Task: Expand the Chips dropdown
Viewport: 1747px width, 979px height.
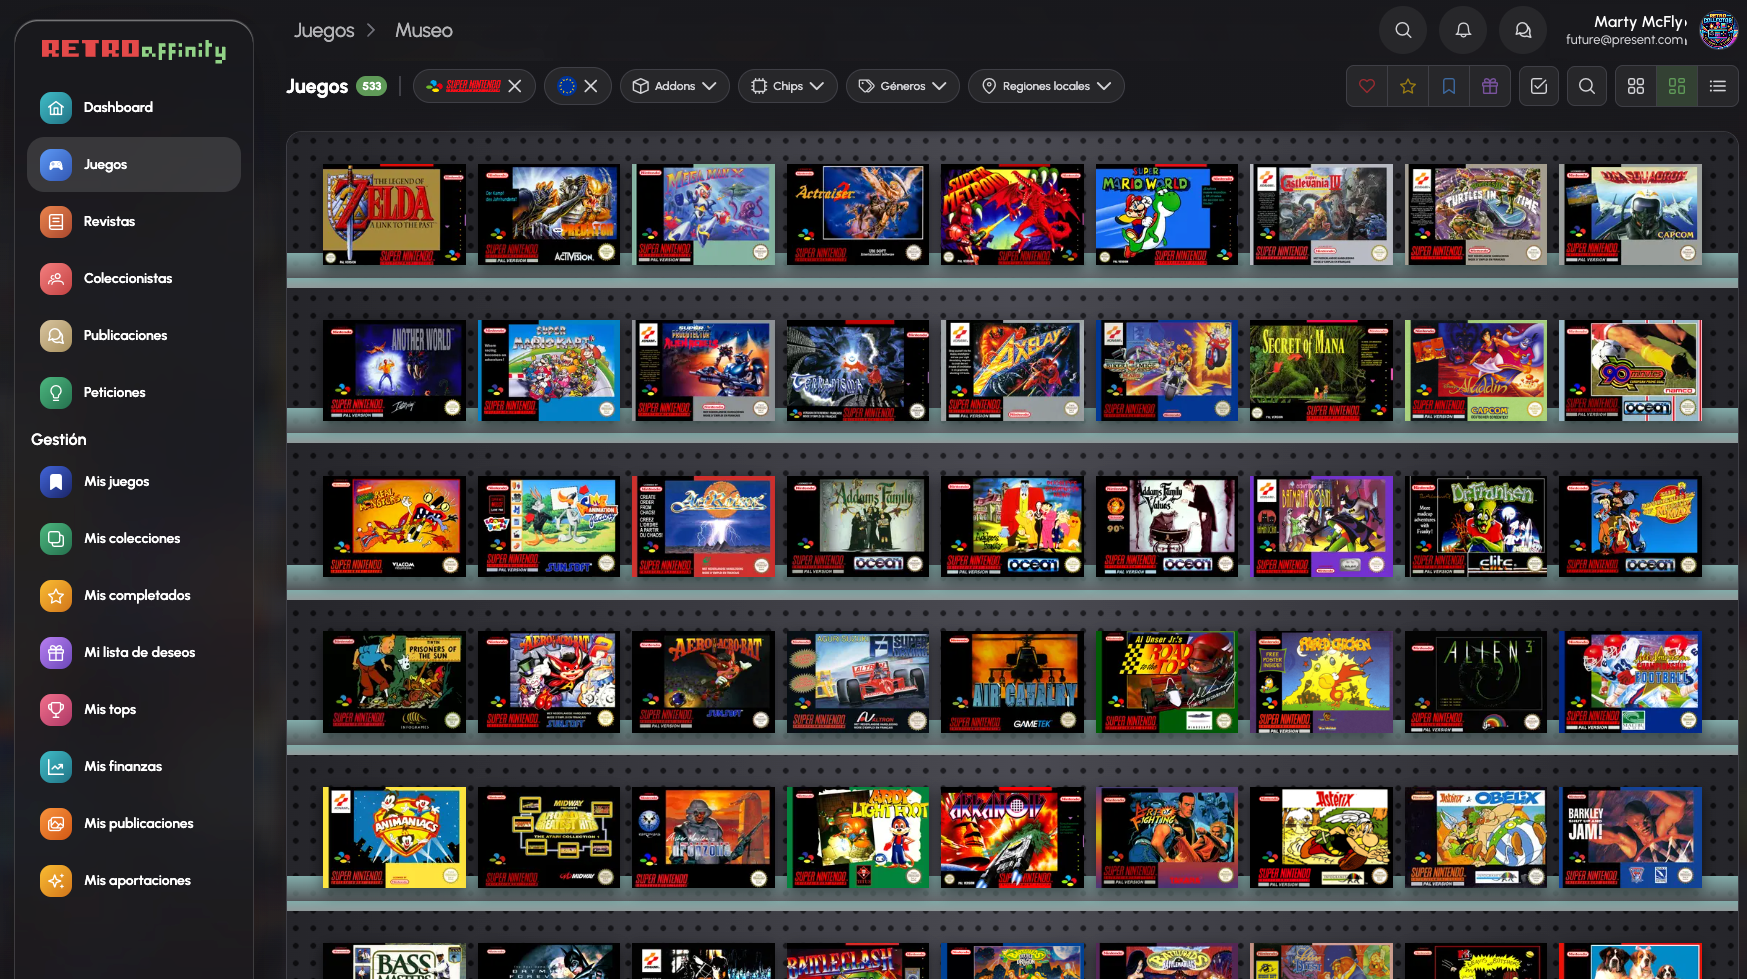Action: click(788, 86)
